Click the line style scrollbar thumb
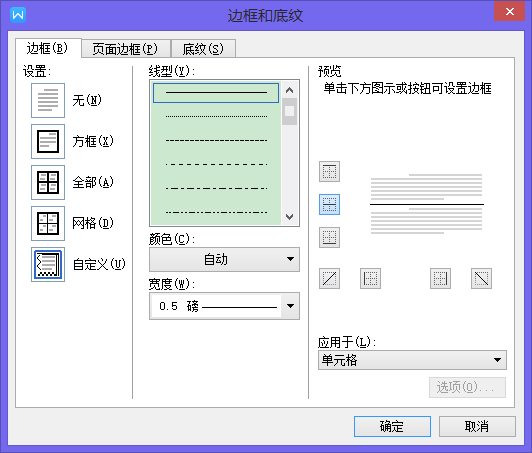This screenshot has width=532, height=453. pyautogui.click(x=289, y=111)
